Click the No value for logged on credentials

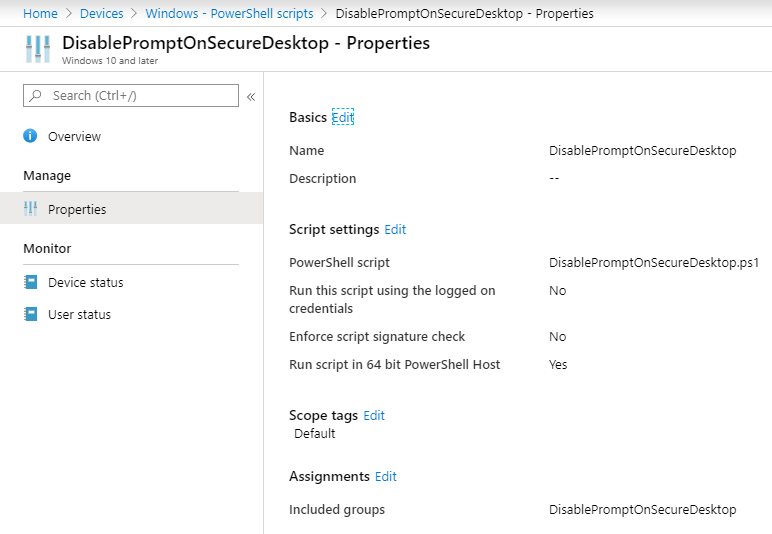[x=557, y=290]
